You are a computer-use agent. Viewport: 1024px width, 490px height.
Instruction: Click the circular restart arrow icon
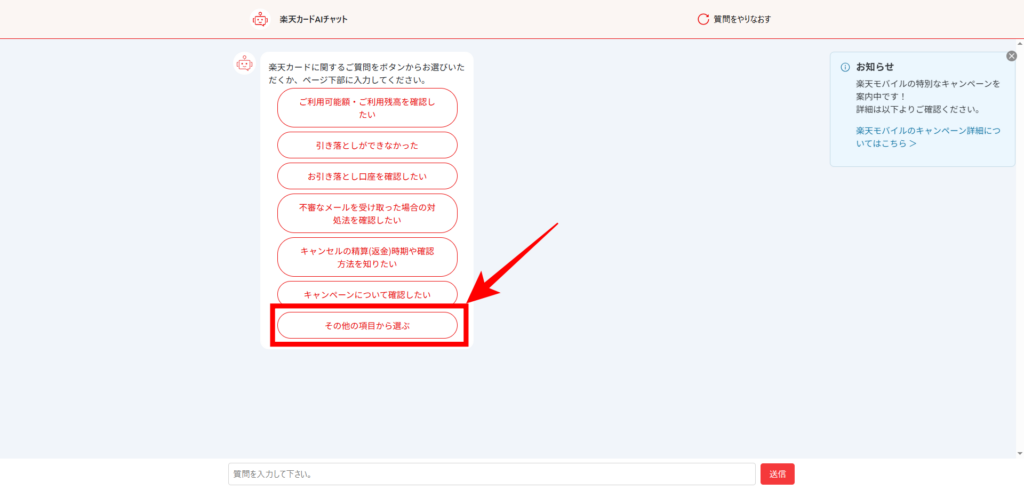(x=703, y=19)
